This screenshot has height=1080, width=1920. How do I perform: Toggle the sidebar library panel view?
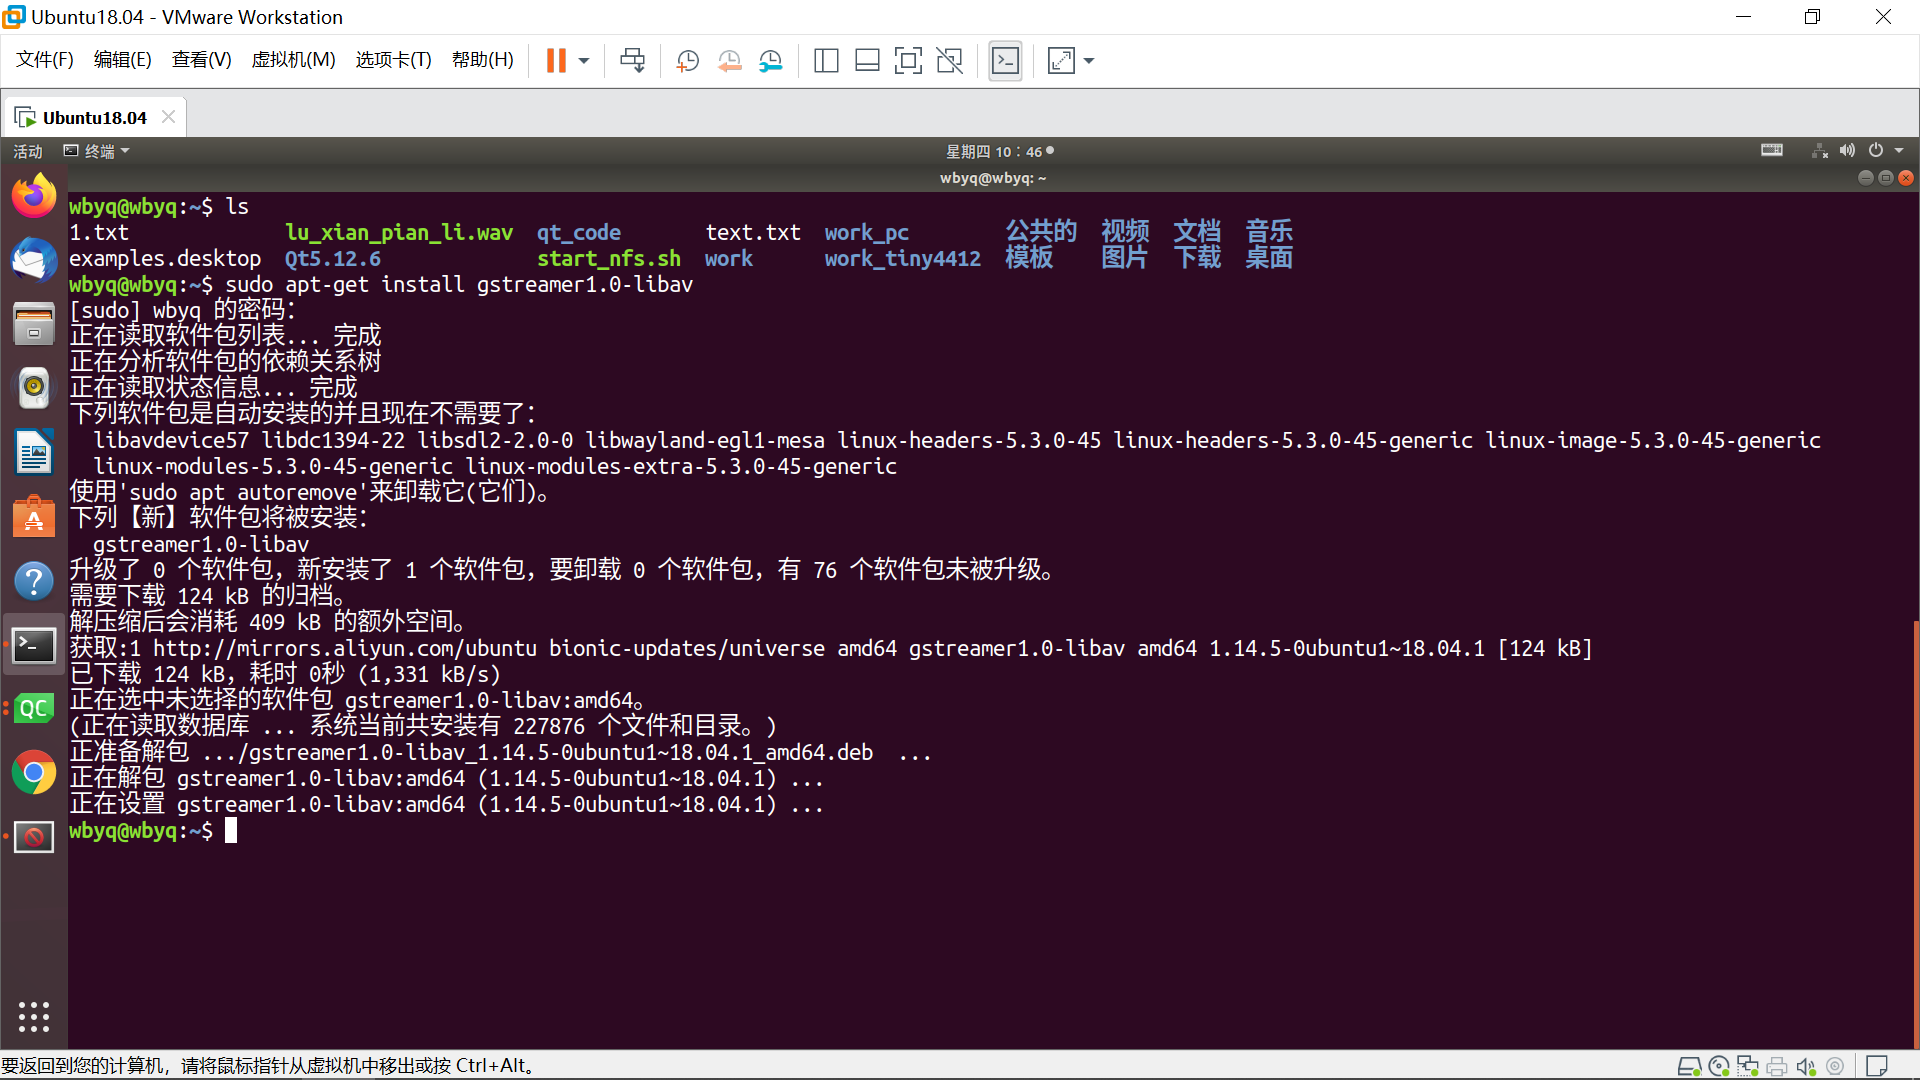[826, 61]
